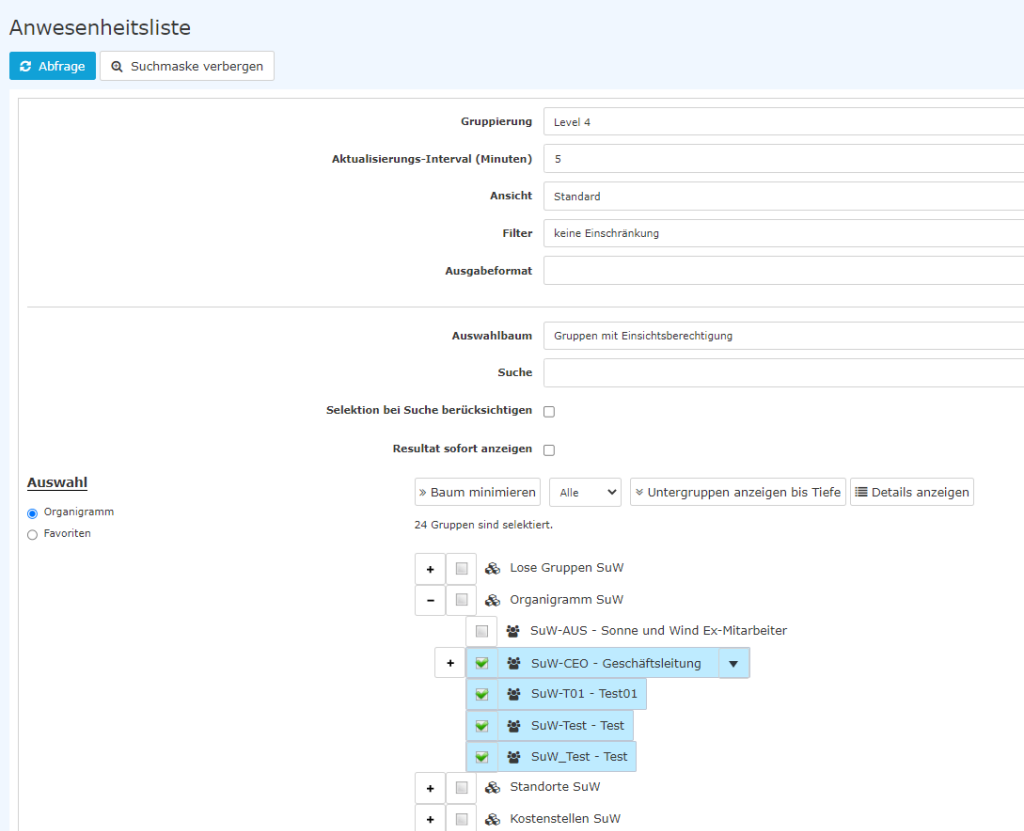Click the Organigramm SuW group icon

(x=492, y=600)
